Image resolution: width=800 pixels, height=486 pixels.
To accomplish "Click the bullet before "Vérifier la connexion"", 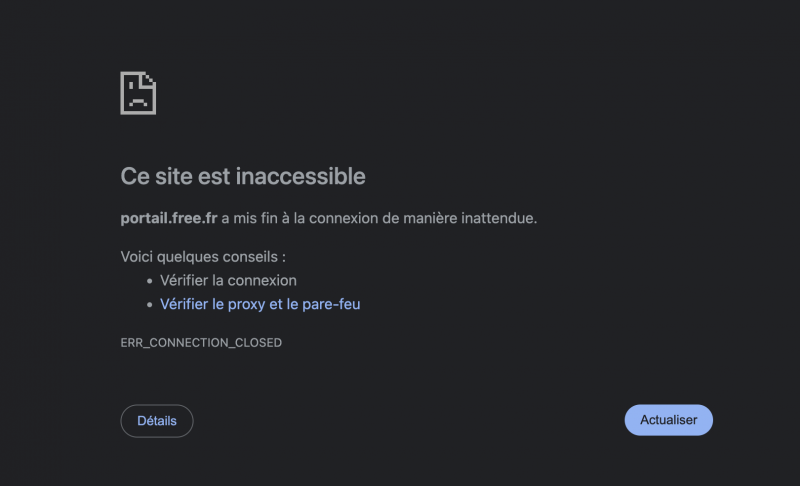I will tap(149, 282).
